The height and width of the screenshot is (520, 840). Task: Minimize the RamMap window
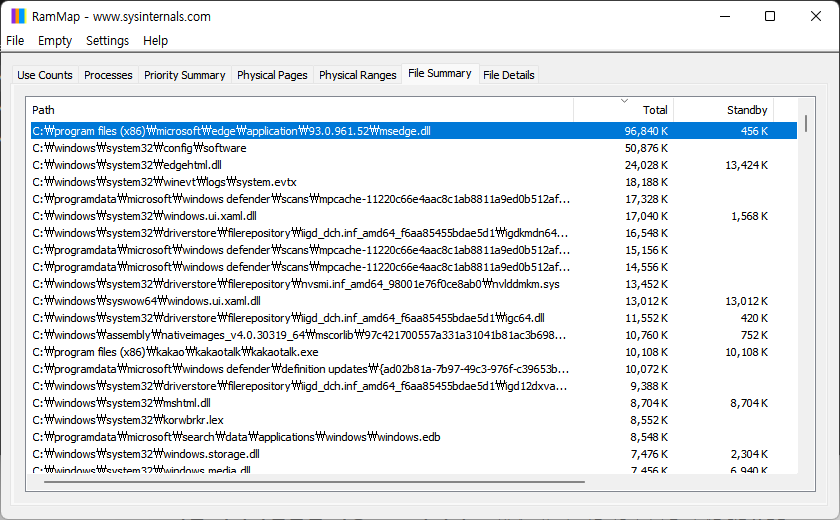[725, 16]
